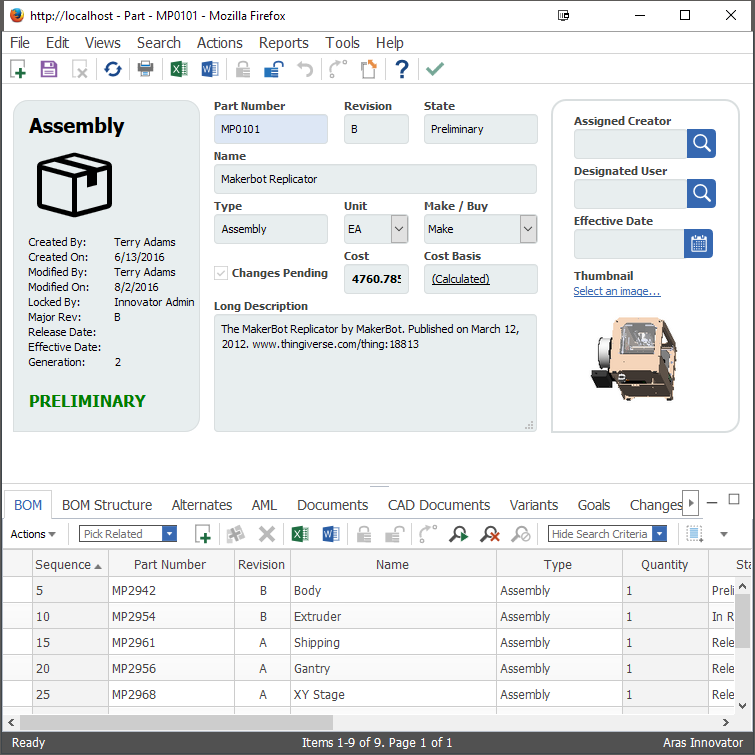Image resolution: width=755 pixels, height=755 pixels.
Task: Select the MP2942 Body row
Action: [x=368, y=590]
